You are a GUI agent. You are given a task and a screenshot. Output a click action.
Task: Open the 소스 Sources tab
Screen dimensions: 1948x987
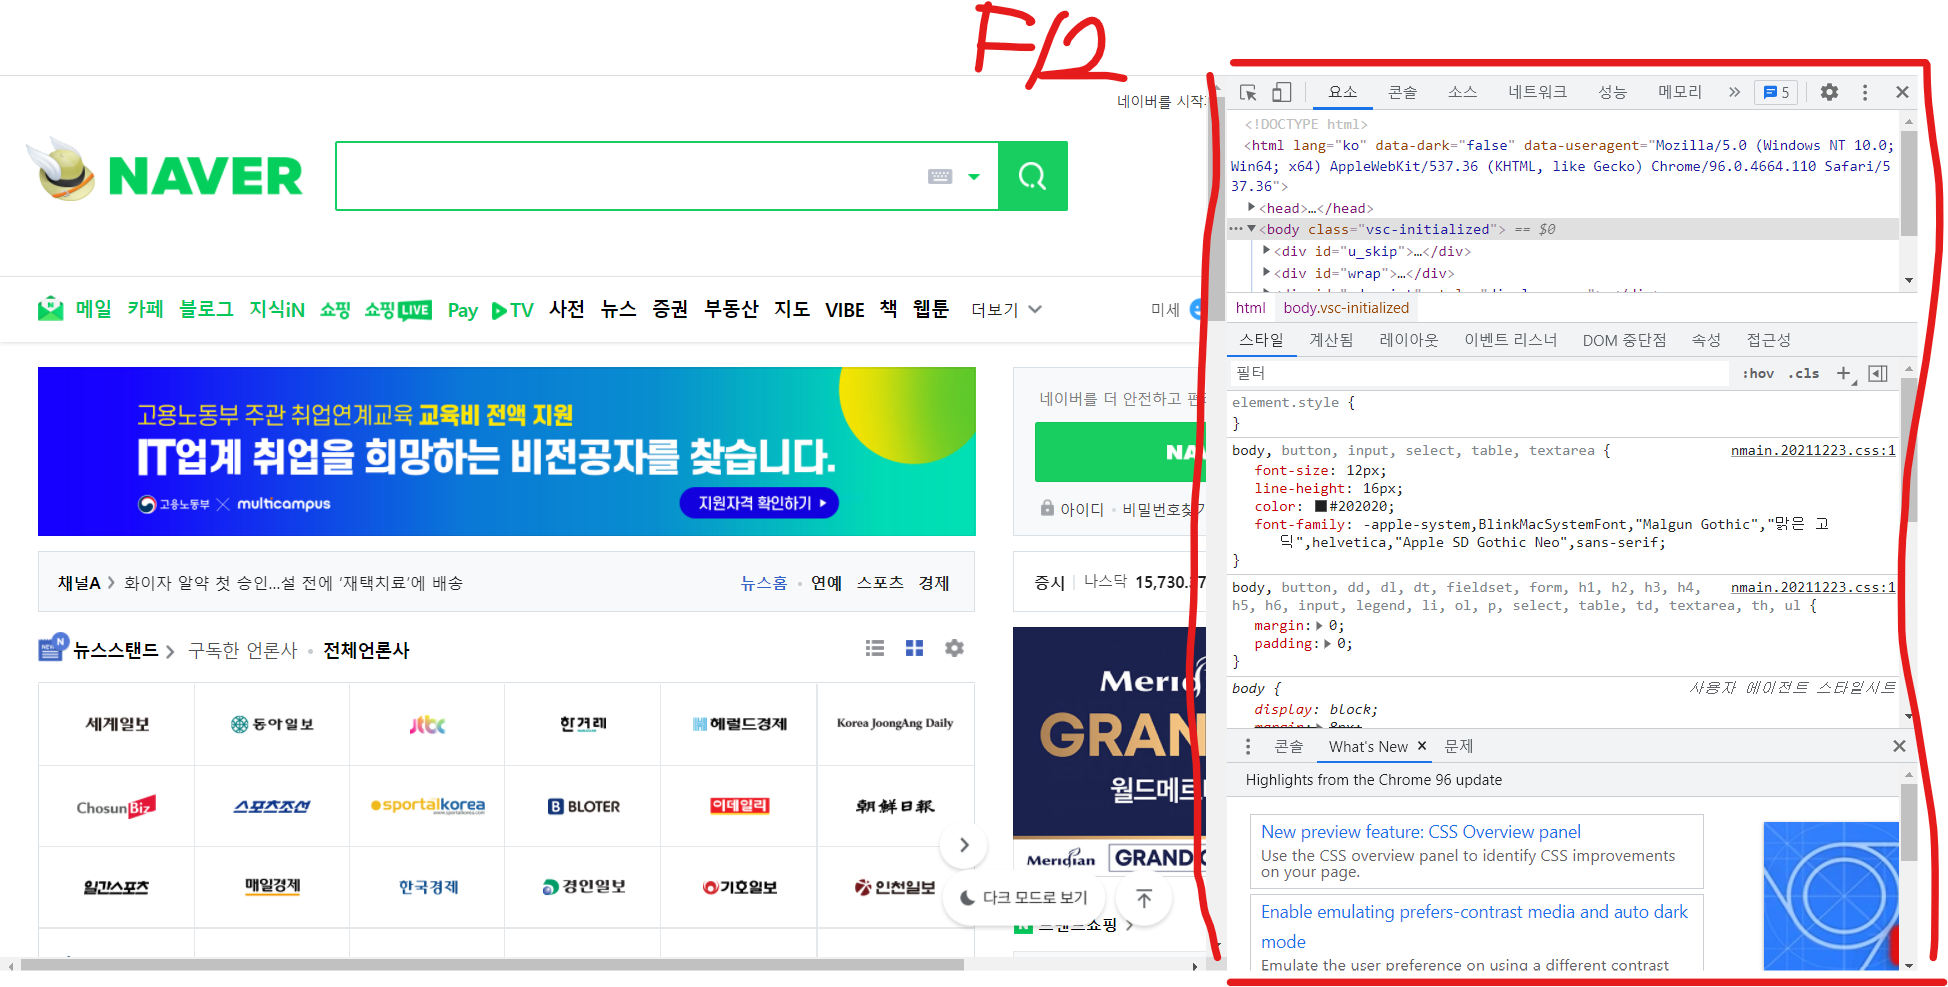coord(1462,92)
